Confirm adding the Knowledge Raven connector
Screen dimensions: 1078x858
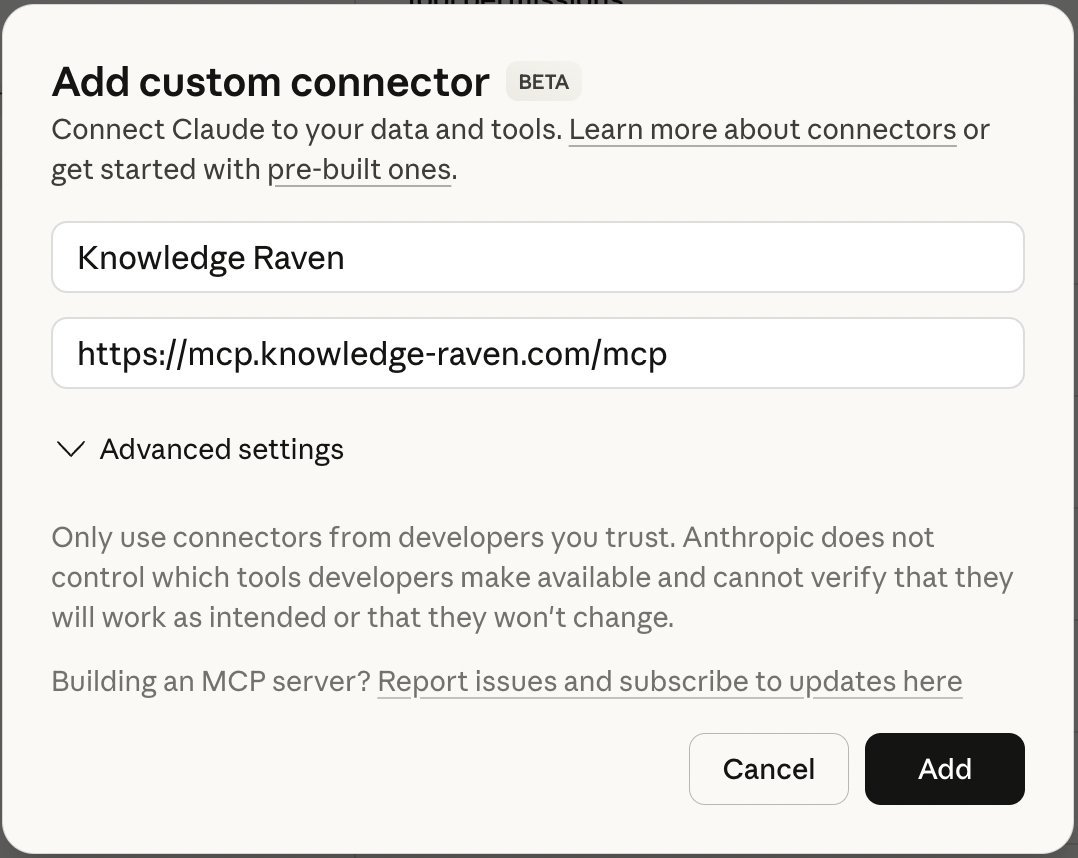tap(943, 769)
